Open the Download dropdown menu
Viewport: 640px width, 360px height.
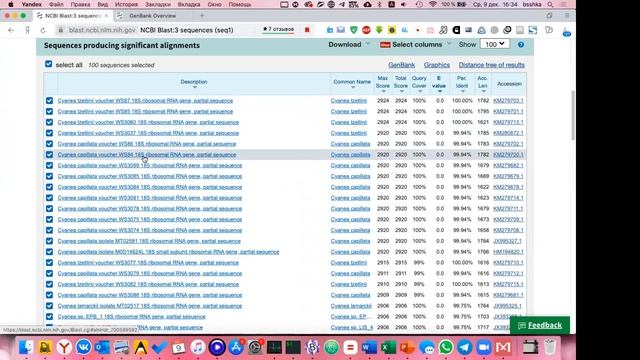pos(349,44)
